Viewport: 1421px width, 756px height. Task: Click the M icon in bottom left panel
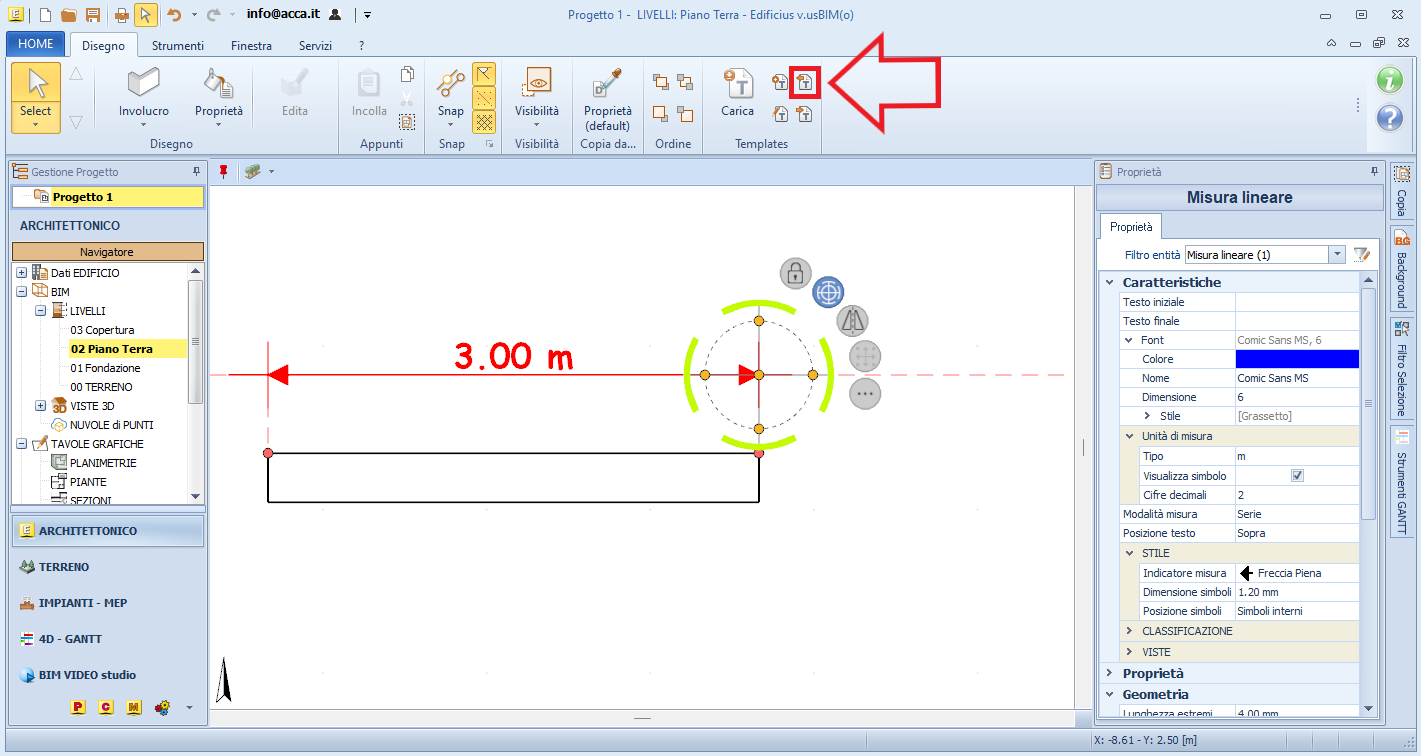pyautogui.click(x=134, y=707)
